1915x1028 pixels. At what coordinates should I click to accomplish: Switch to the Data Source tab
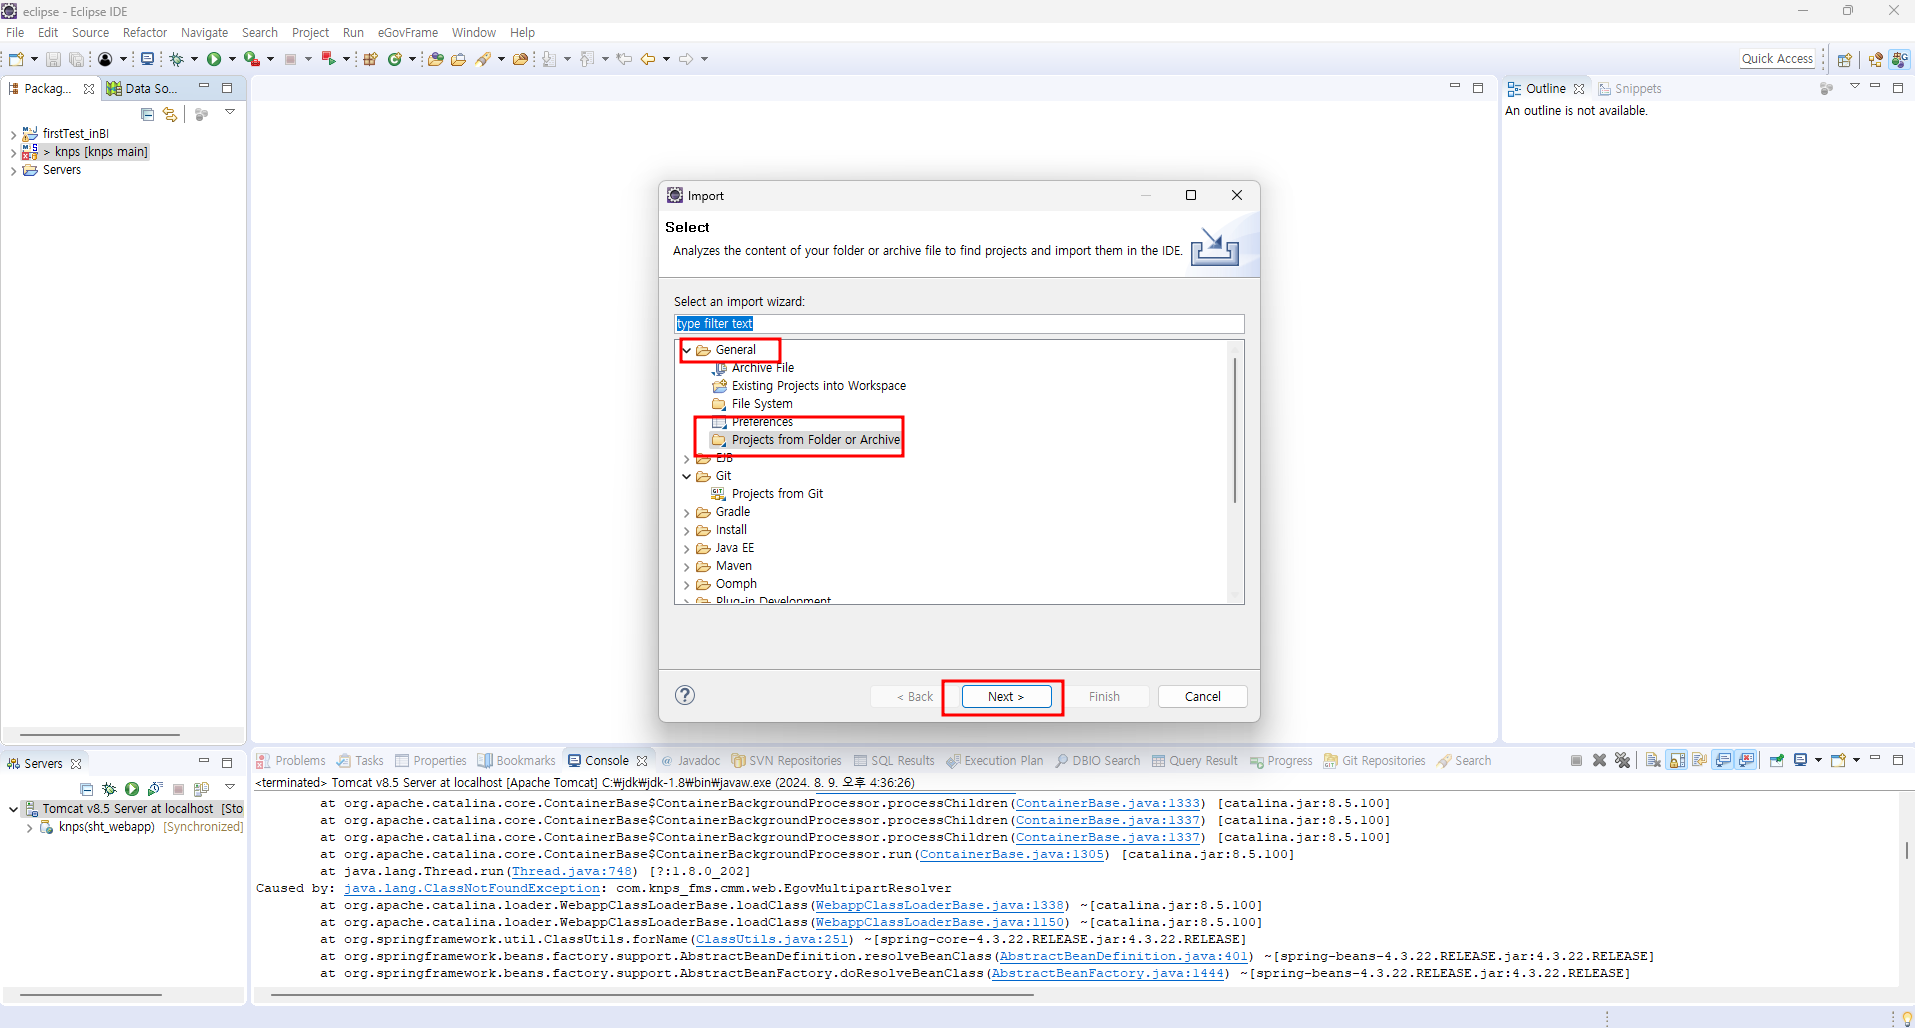pos(142,88)
